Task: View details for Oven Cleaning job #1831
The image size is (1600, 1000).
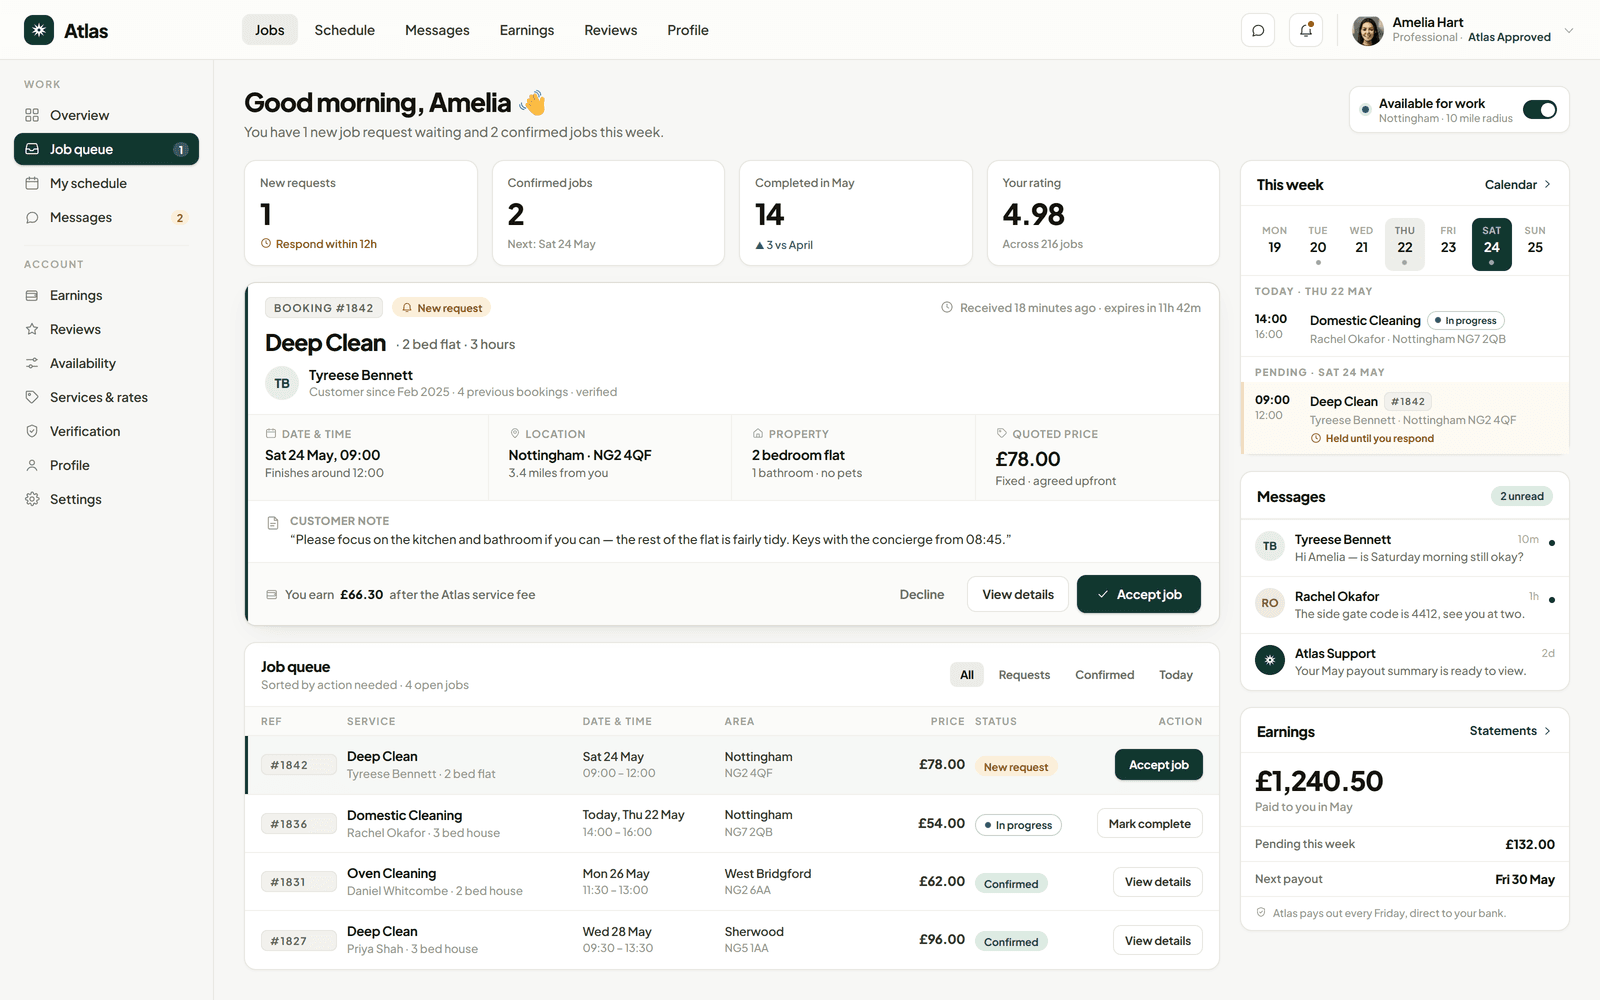Action: pos(1158,882)
